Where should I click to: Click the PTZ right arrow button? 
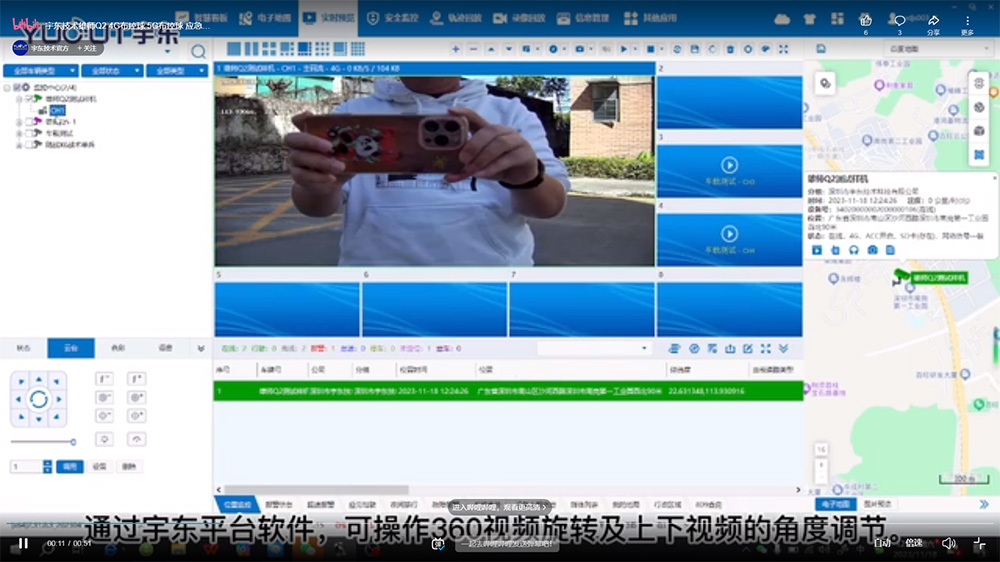pyautogui.click(x=58, y=400)
